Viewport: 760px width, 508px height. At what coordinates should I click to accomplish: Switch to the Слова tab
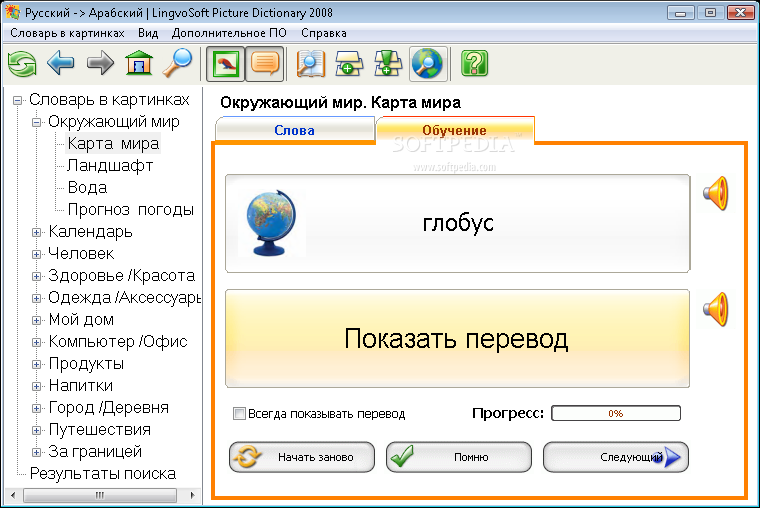tap(295, 130)
